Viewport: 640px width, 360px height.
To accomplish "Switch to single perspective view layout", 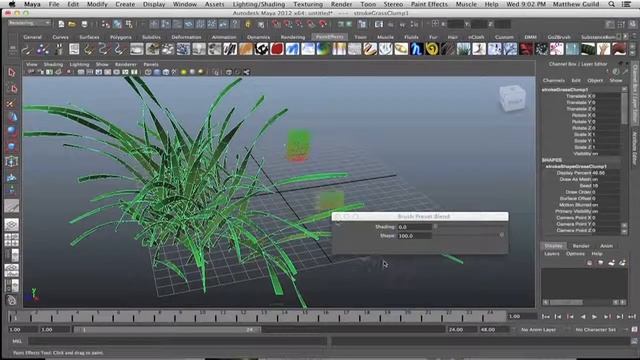I will pos(12,224).
